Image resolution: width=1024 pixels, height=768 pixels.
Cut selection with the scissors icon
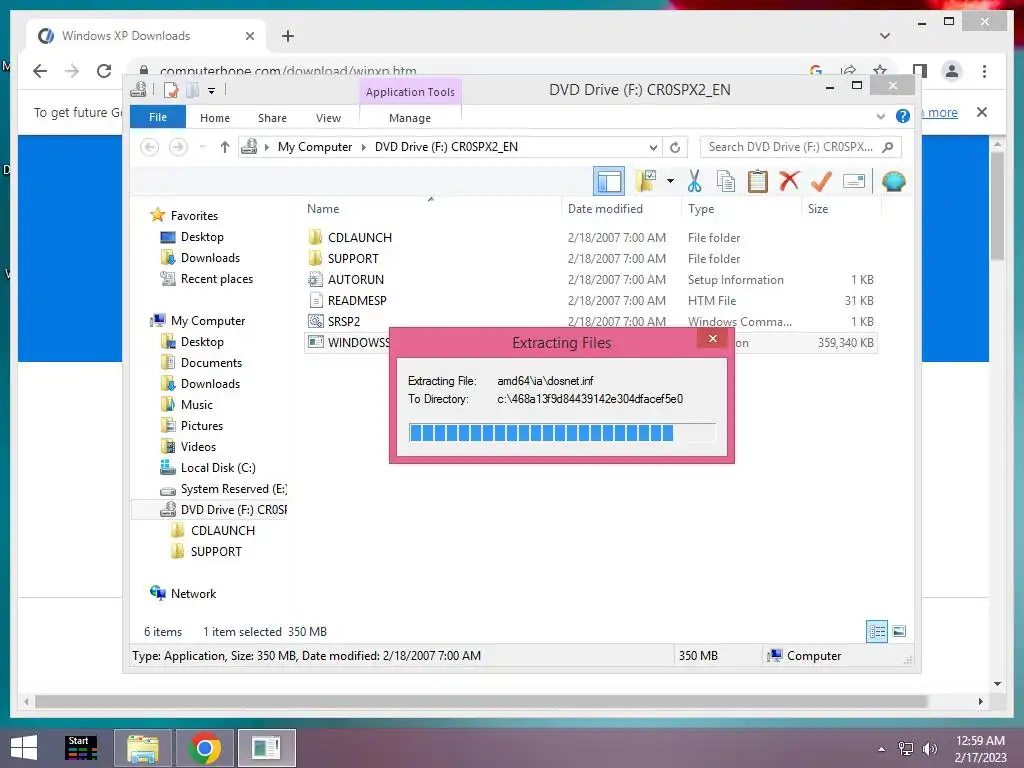(694, 181)
